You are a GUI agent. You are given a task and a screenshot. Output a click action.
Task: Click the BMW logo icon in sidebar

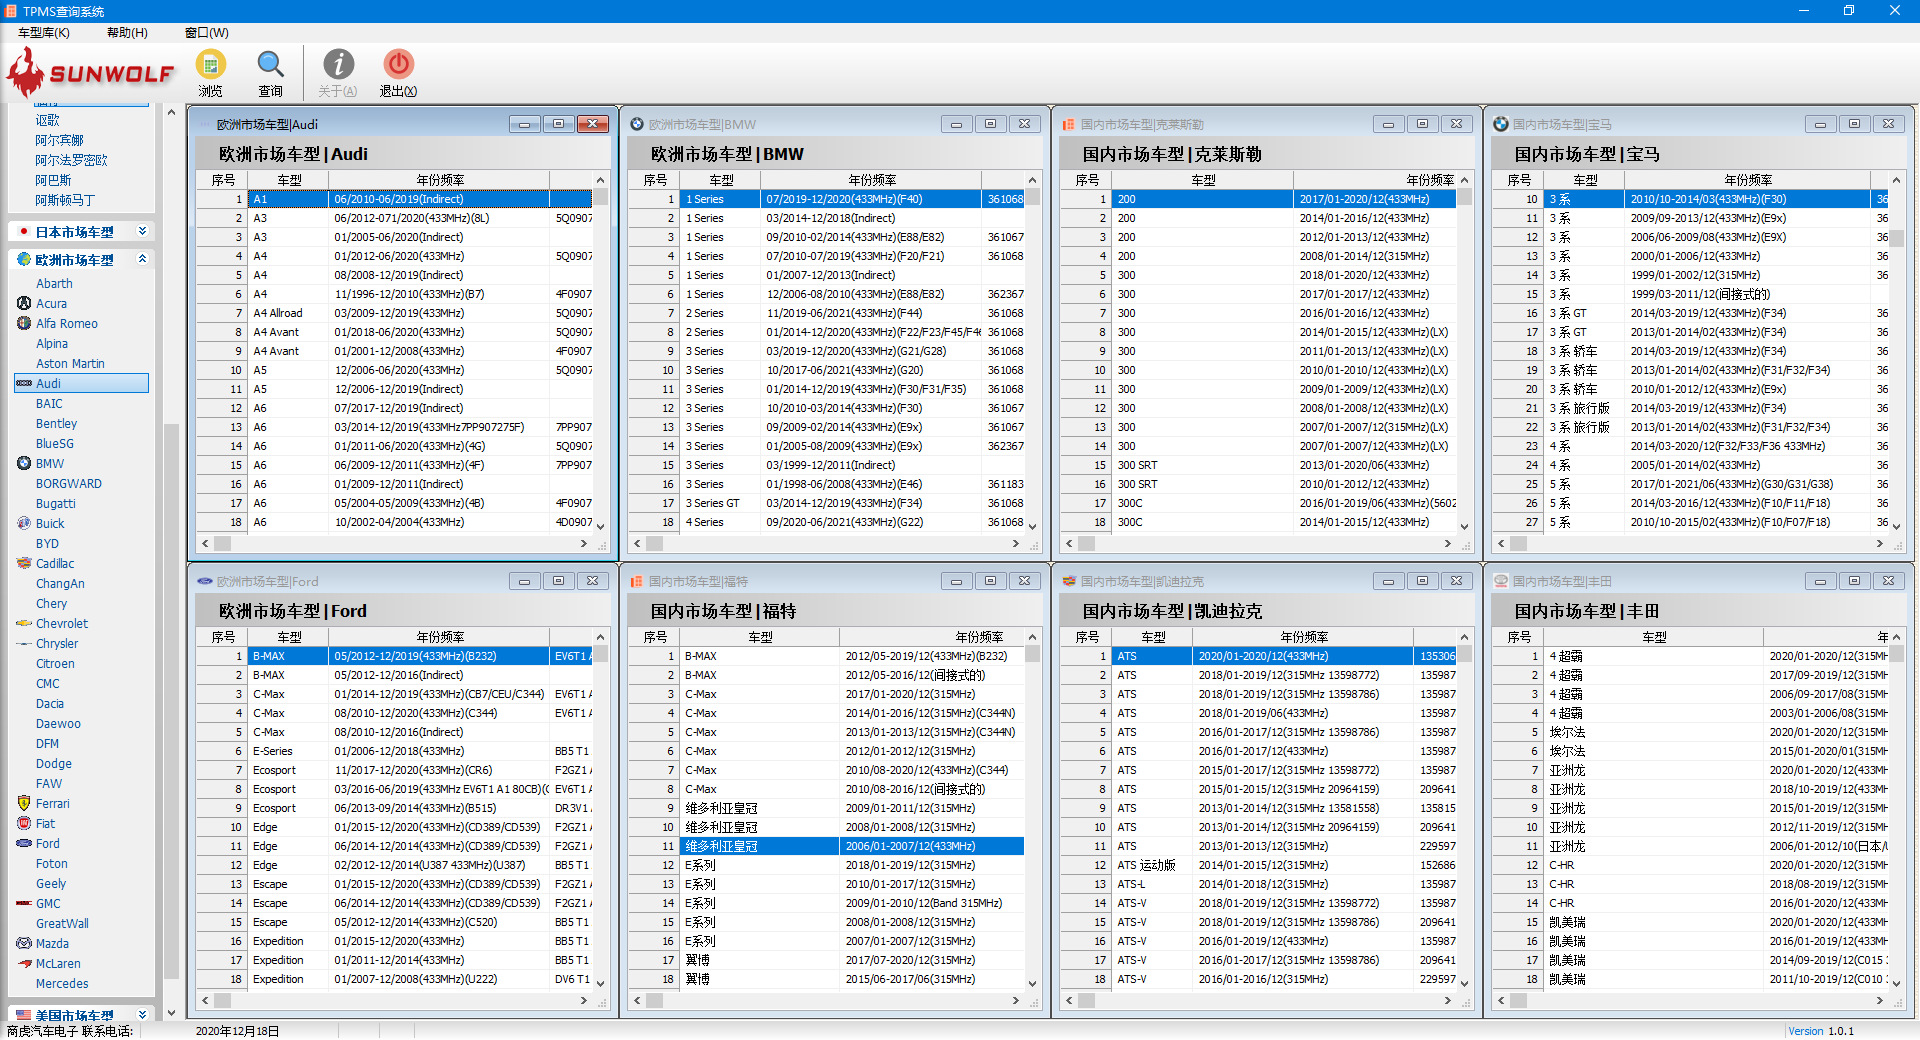tap(24, 463)
